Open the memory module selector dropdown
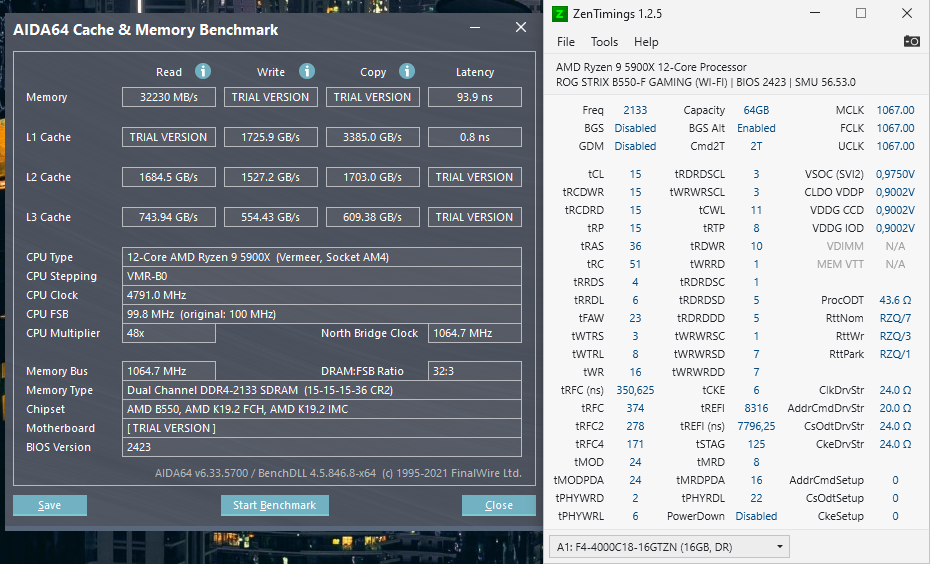The height and width of the screenshot is (564, 930). [x=669, y=547]
